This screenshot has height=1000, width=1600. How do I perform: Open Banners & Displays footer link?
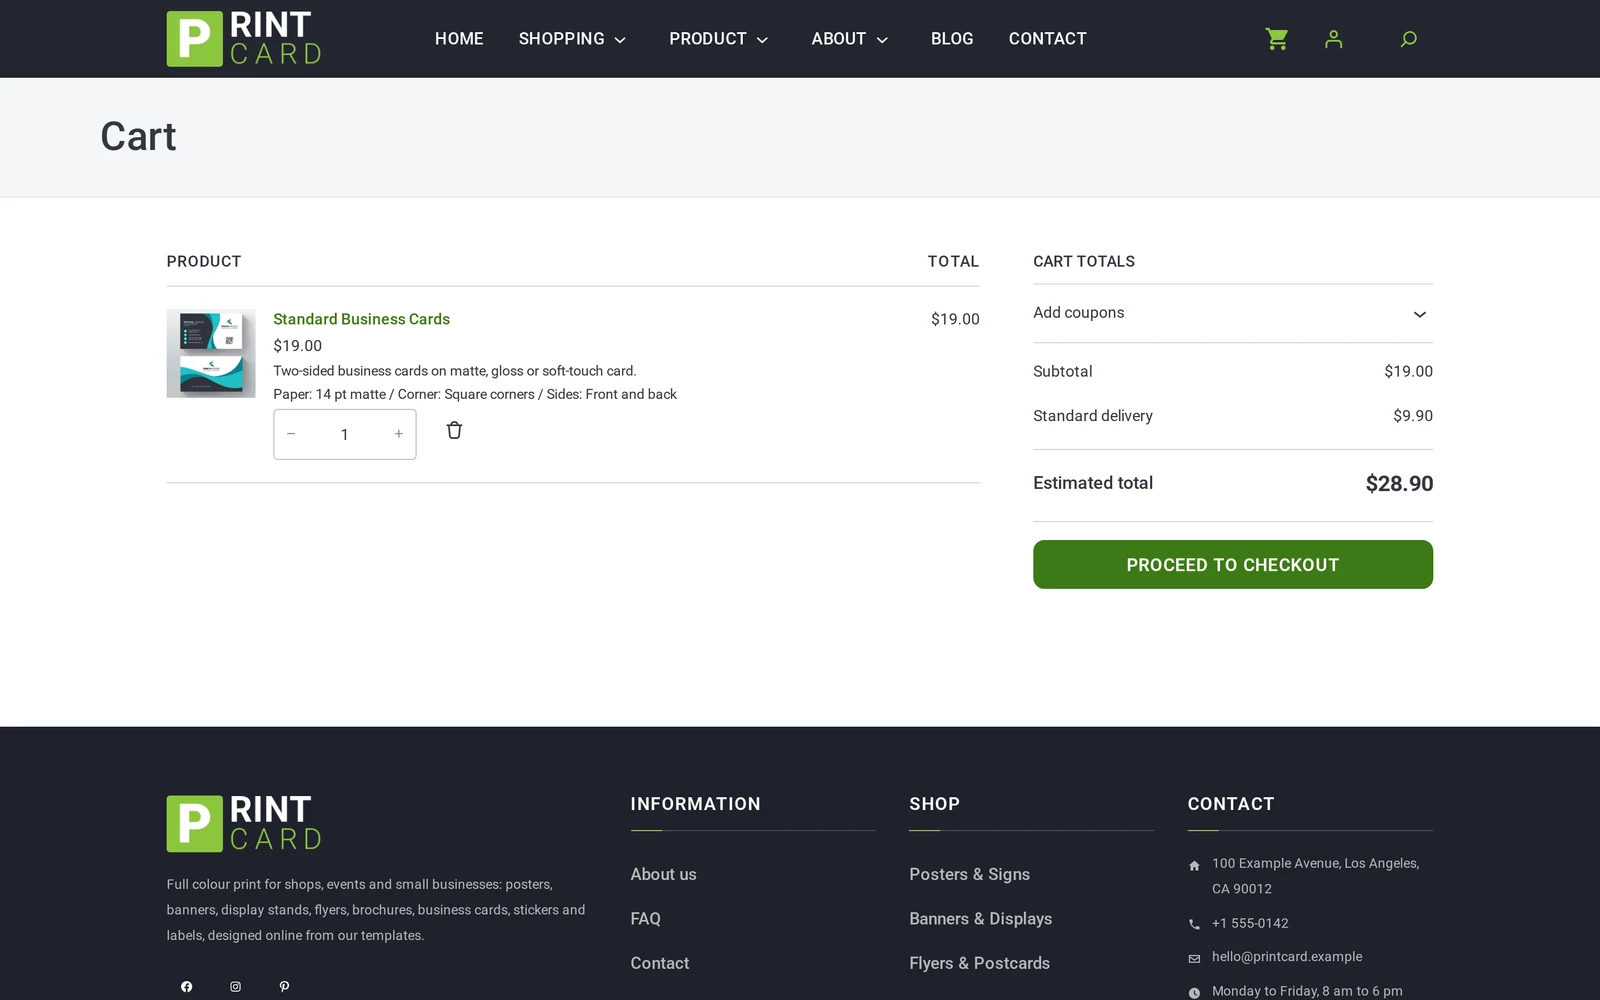pyautogui.click(x=980, y=918)
